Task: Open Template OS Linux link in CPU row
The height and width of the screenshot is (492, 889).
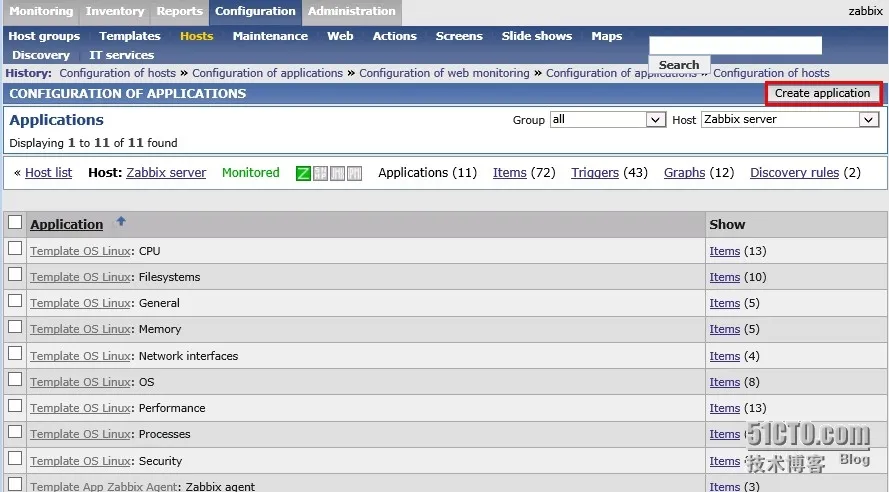Action: [x=80, y=251]
